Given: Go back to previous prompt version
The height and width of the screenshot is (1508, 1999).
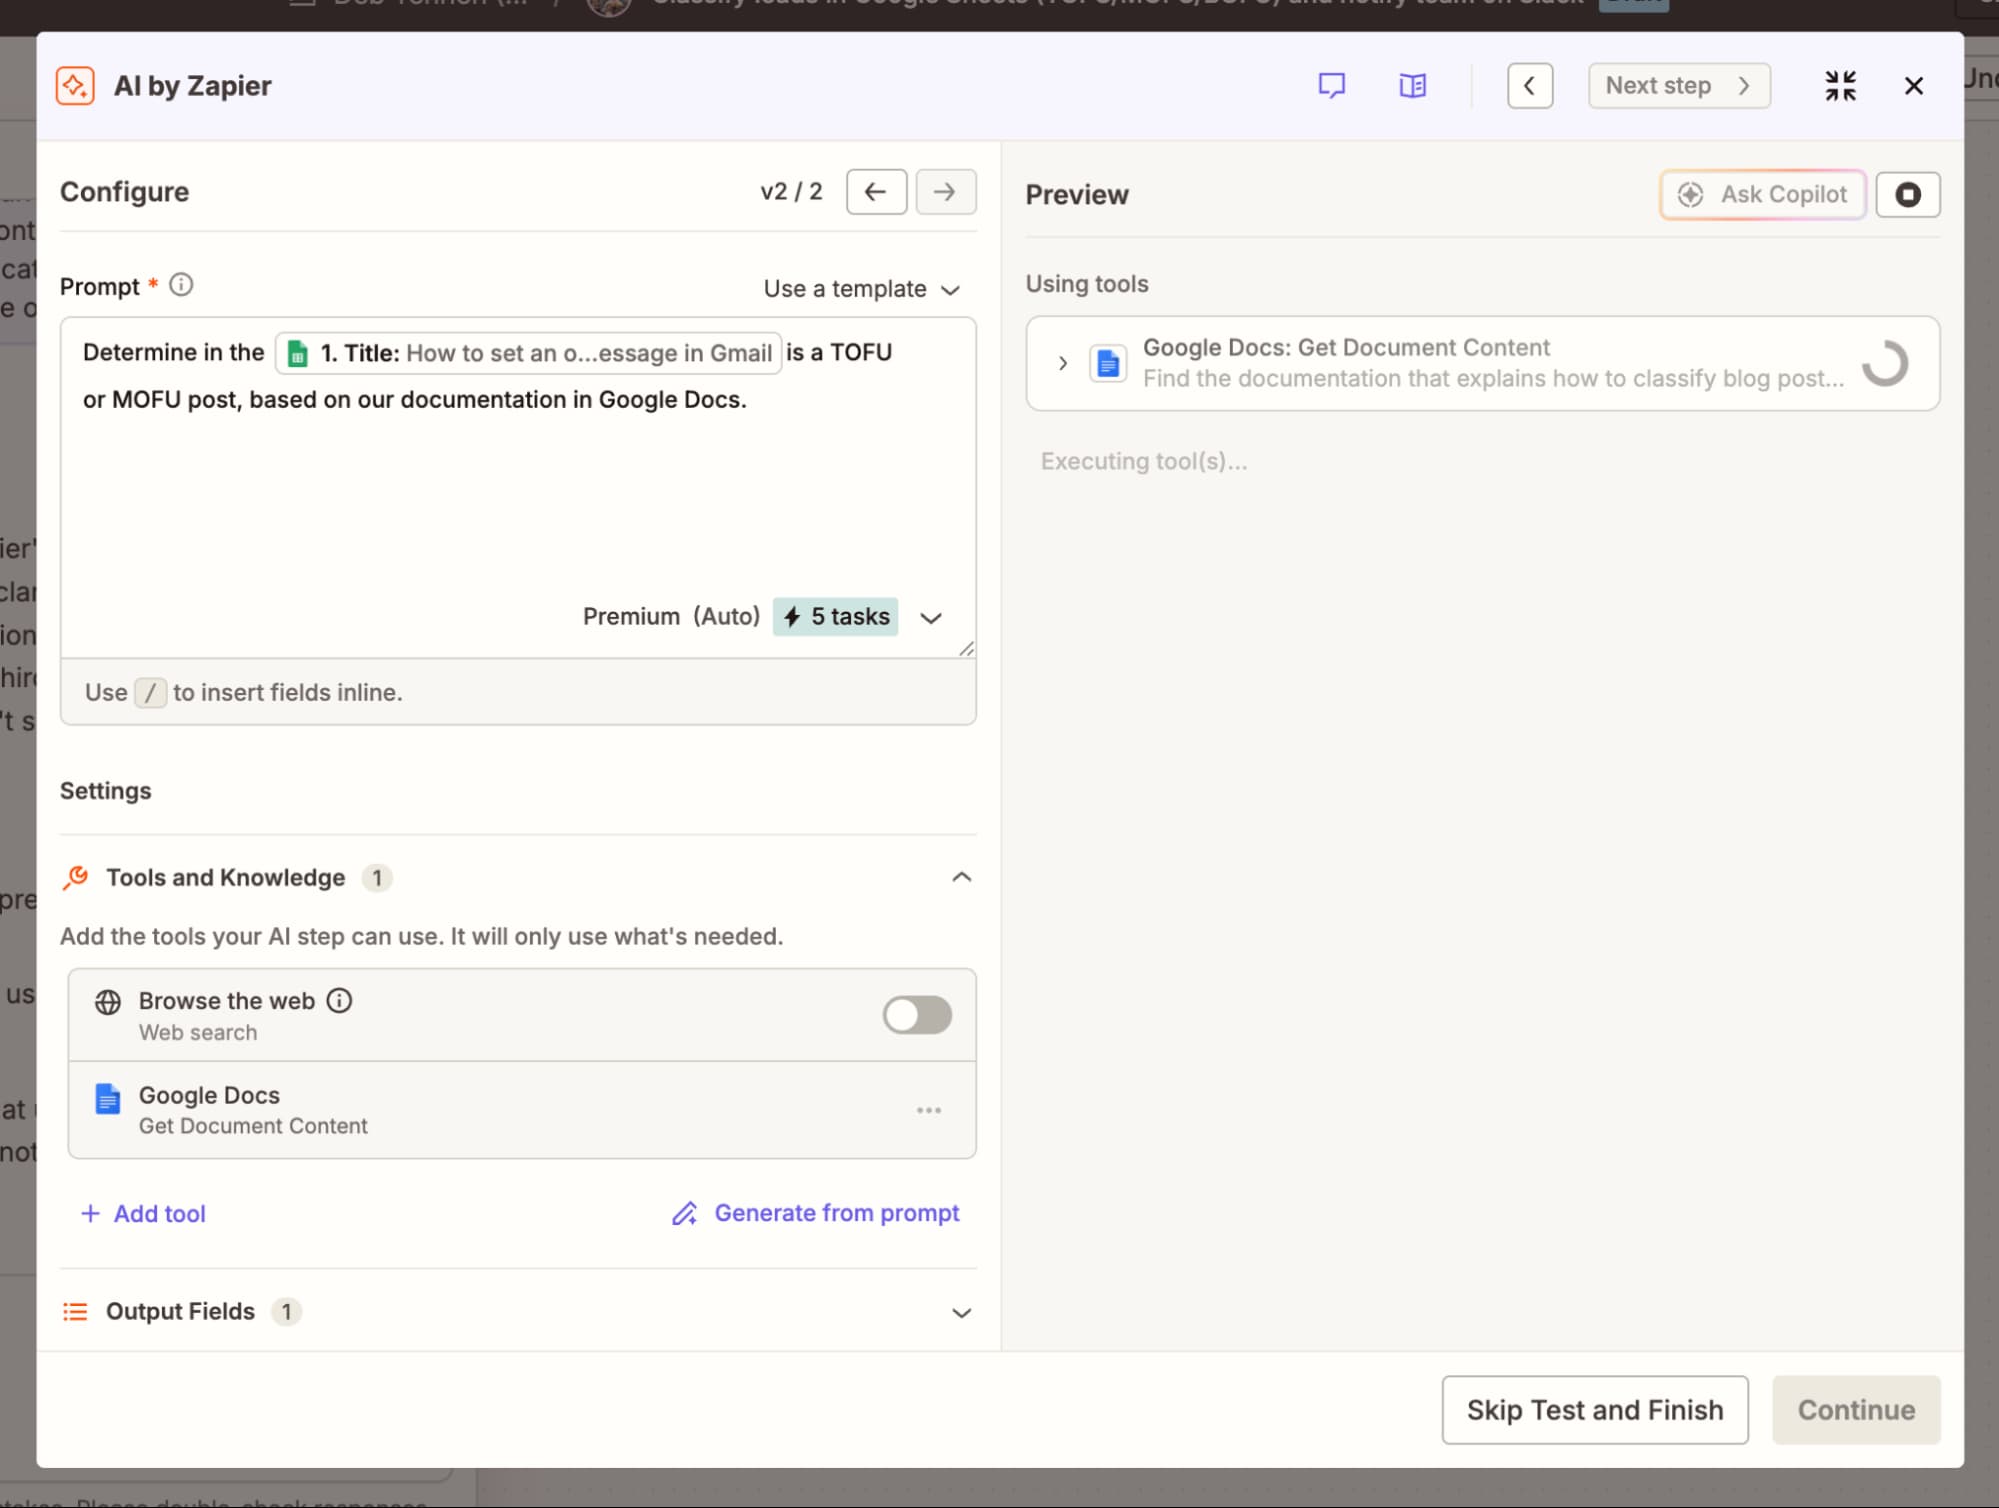Looking at the screenshot, I should (876, 191).
